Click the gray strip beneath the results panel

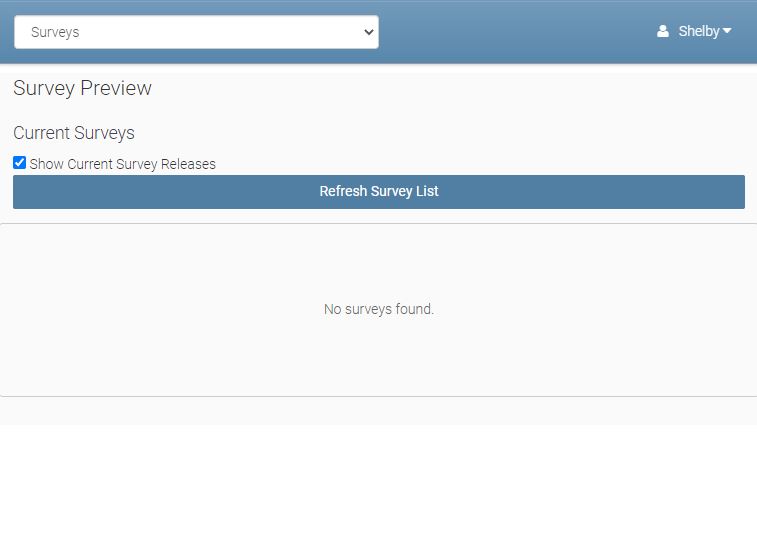(379, 410)
